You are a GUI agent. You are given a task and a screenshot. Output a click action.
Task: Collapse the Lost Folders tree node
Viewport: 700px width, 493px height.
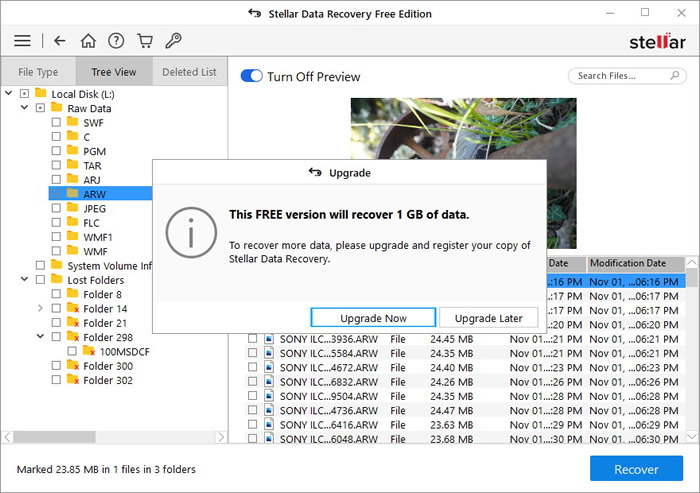point(24,280)
